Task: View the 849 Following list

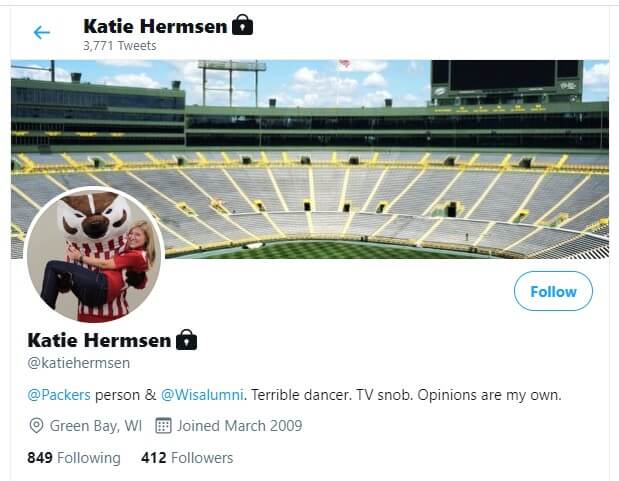Action: (73, 458)
